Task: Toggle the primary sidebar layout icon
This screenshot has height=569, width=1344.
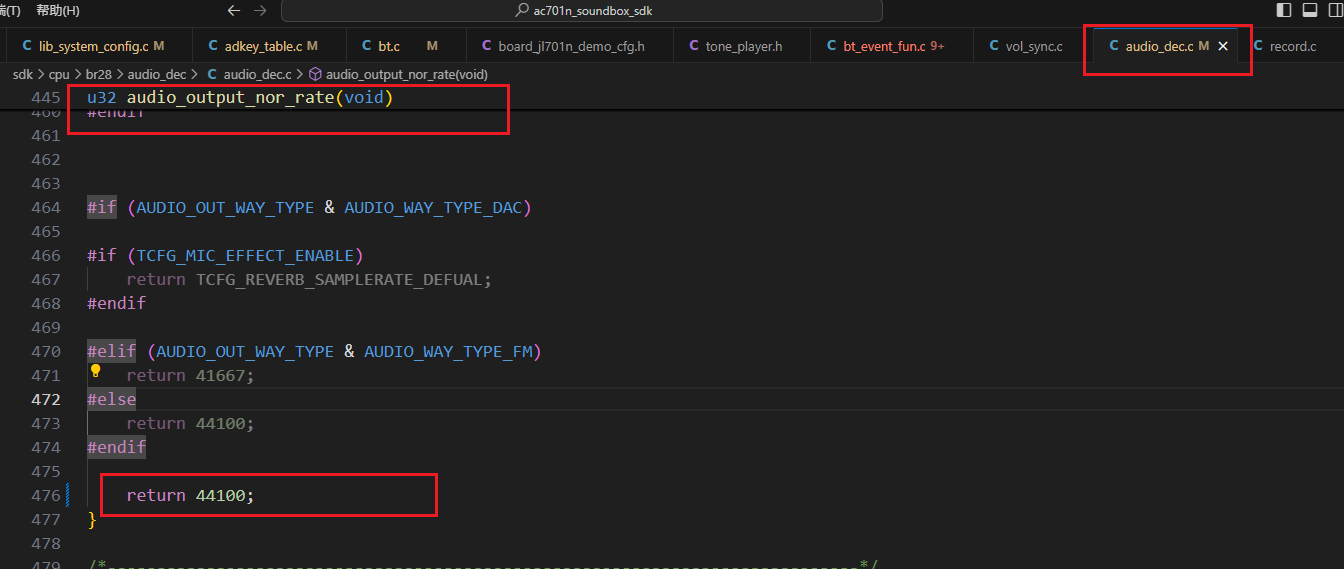Action: (1284, 10)
